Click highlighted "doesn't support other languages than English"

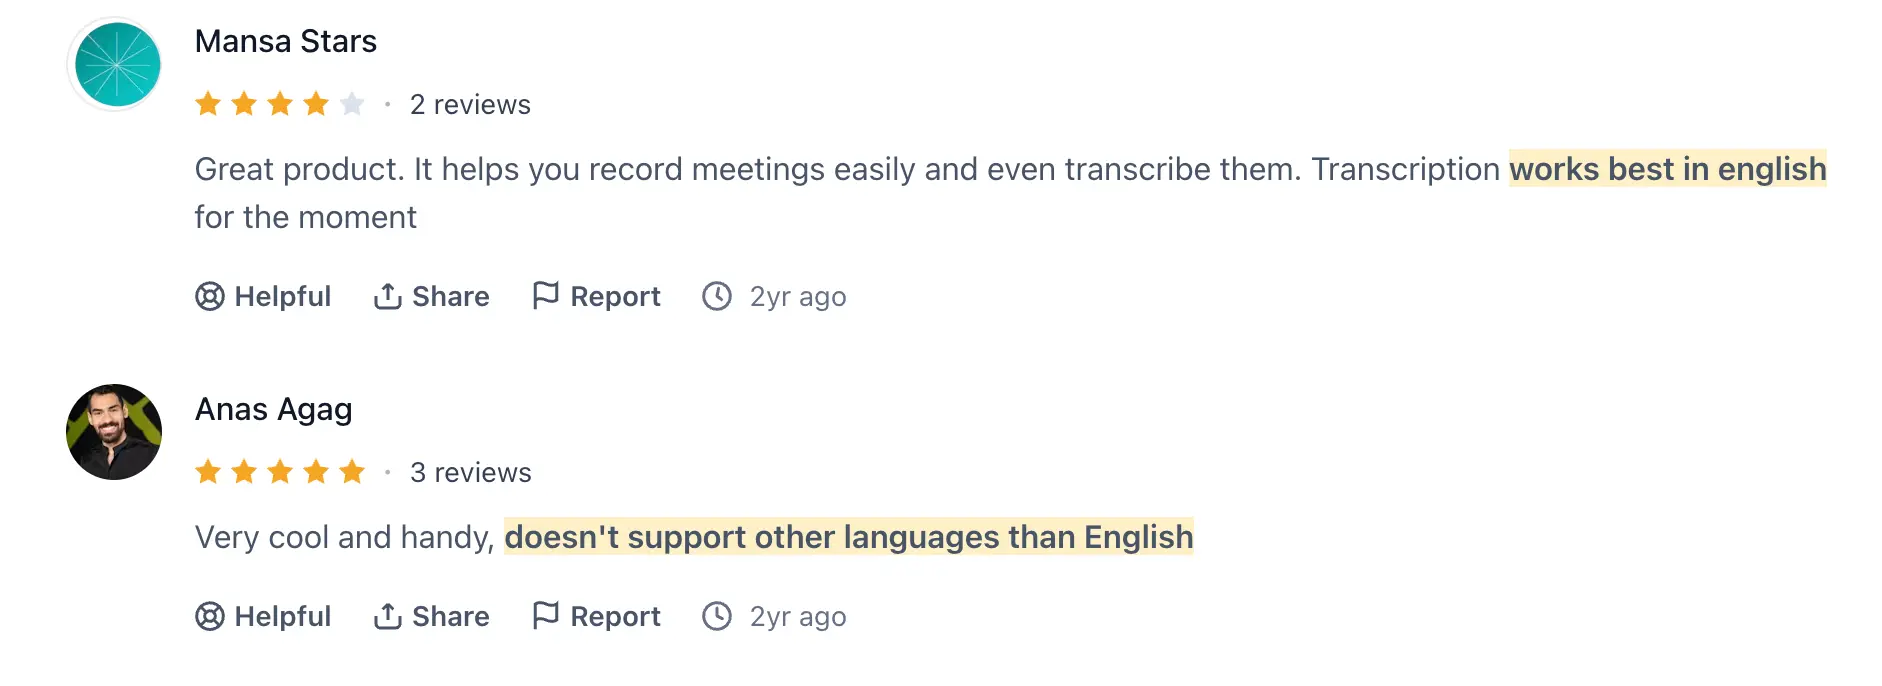(x=848, y=538)
